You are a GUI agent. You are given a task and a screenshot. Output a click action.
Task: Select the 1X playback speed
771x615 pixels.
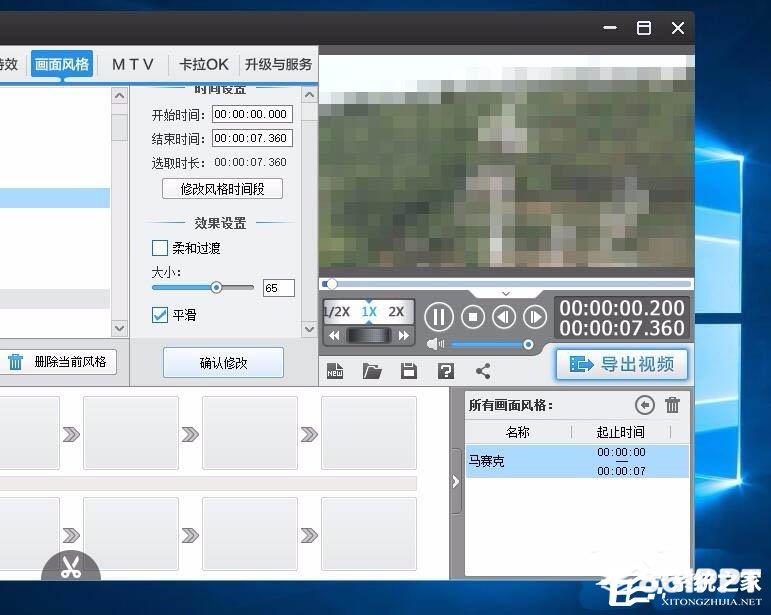click(369, 312)
